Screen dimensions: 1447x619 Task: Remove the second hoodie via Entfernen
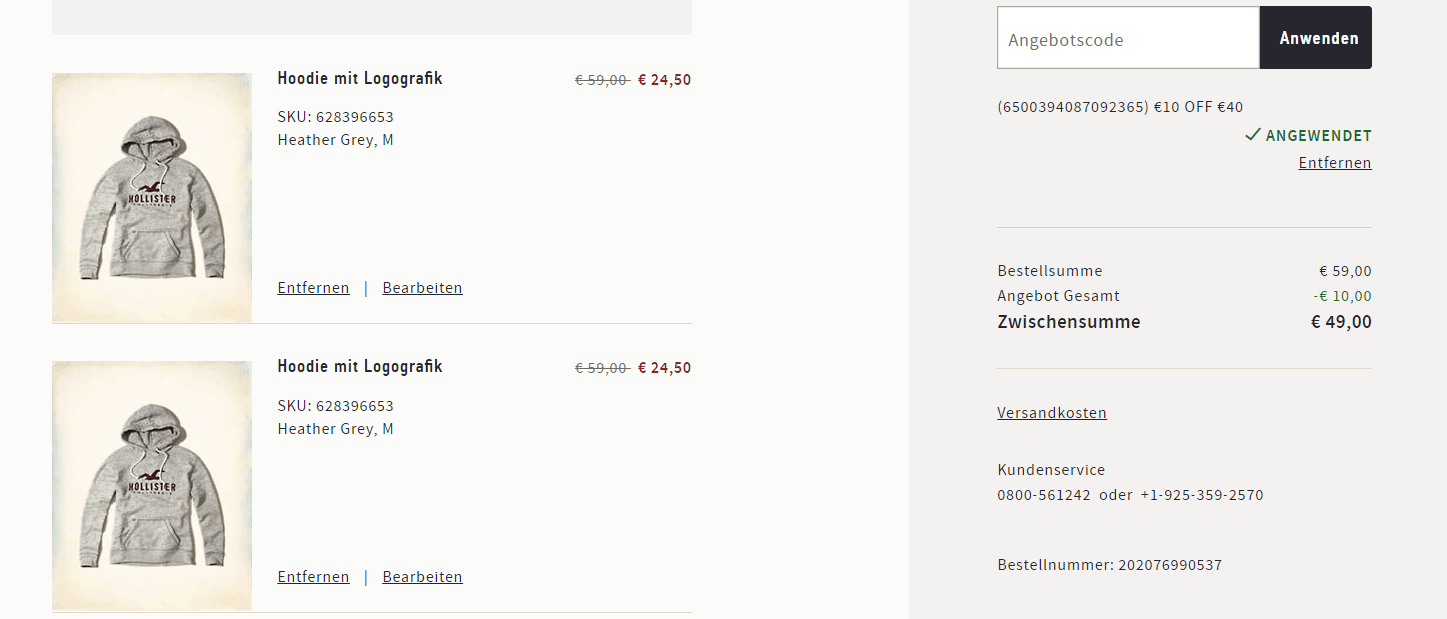(313, 577)
